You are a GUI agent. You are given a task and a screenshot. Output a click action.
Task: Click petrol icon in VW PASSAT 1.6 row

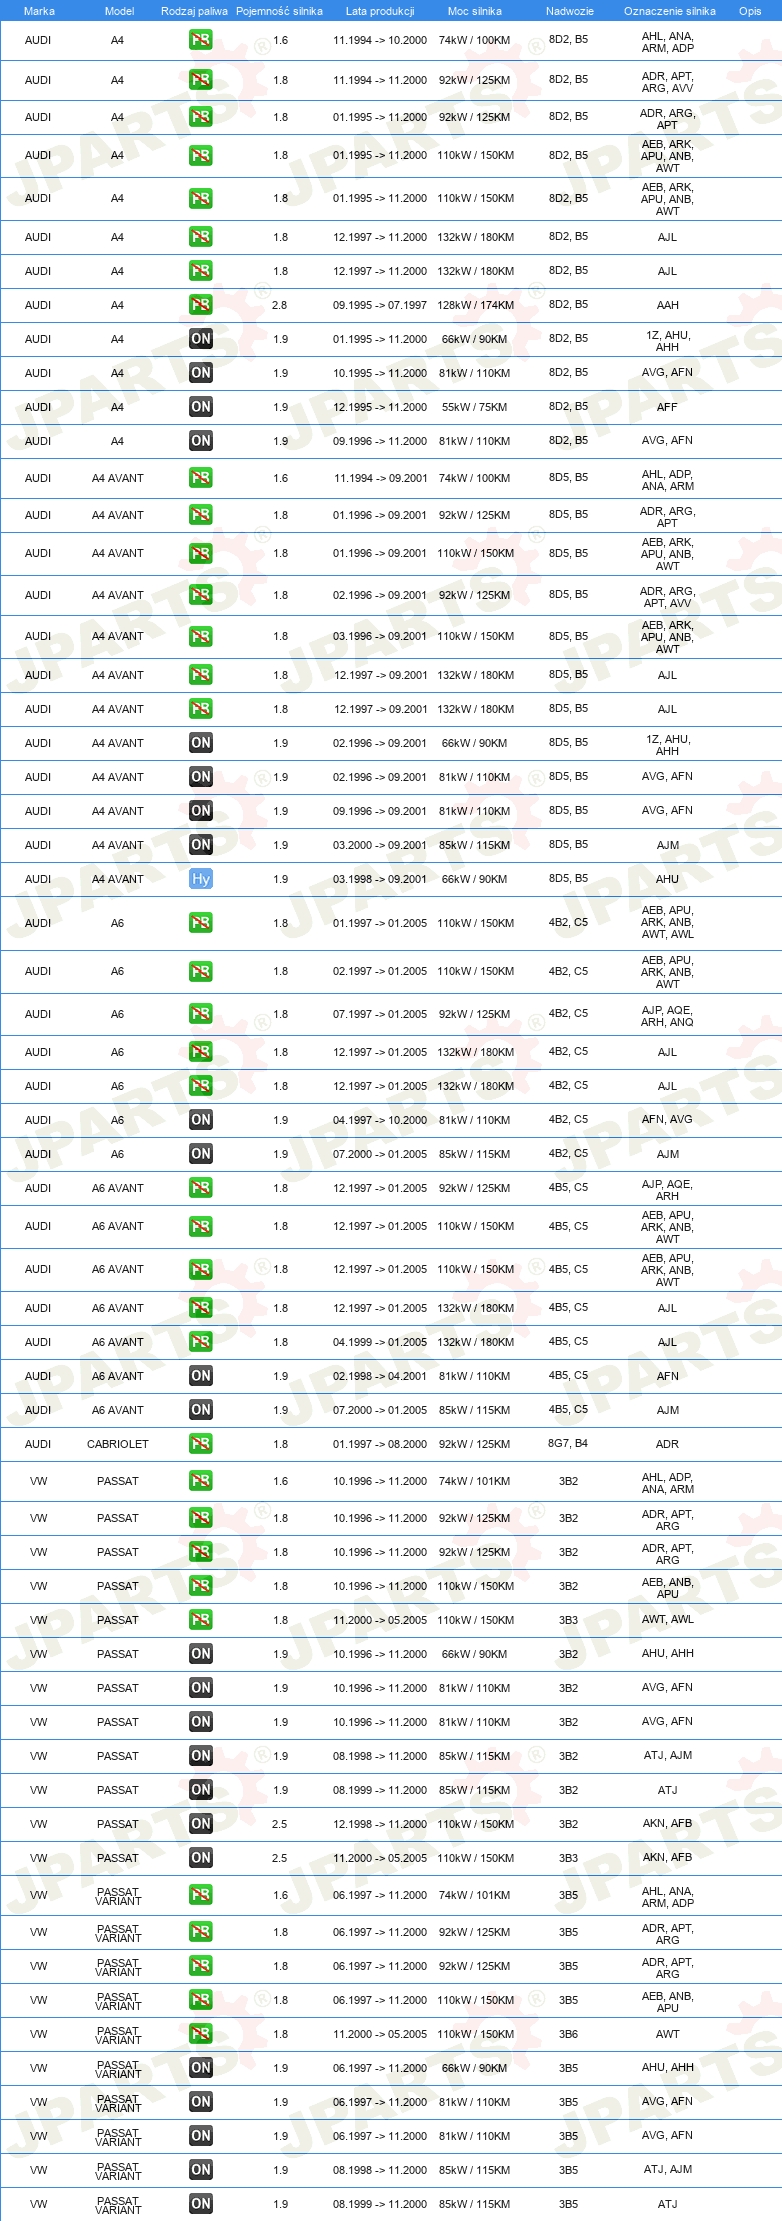coord(201,1481)
